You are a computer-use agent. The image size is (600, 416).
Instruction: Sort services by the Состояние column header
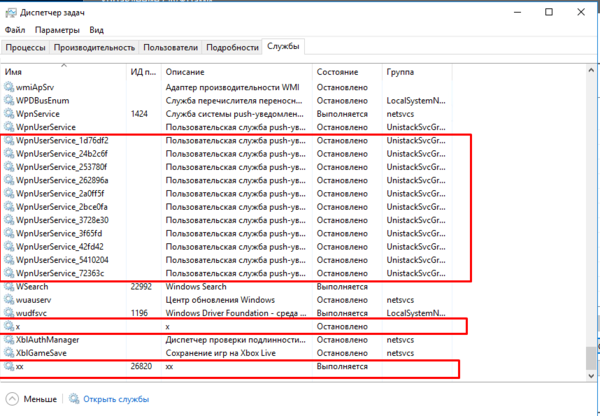[x=345, y=73]
